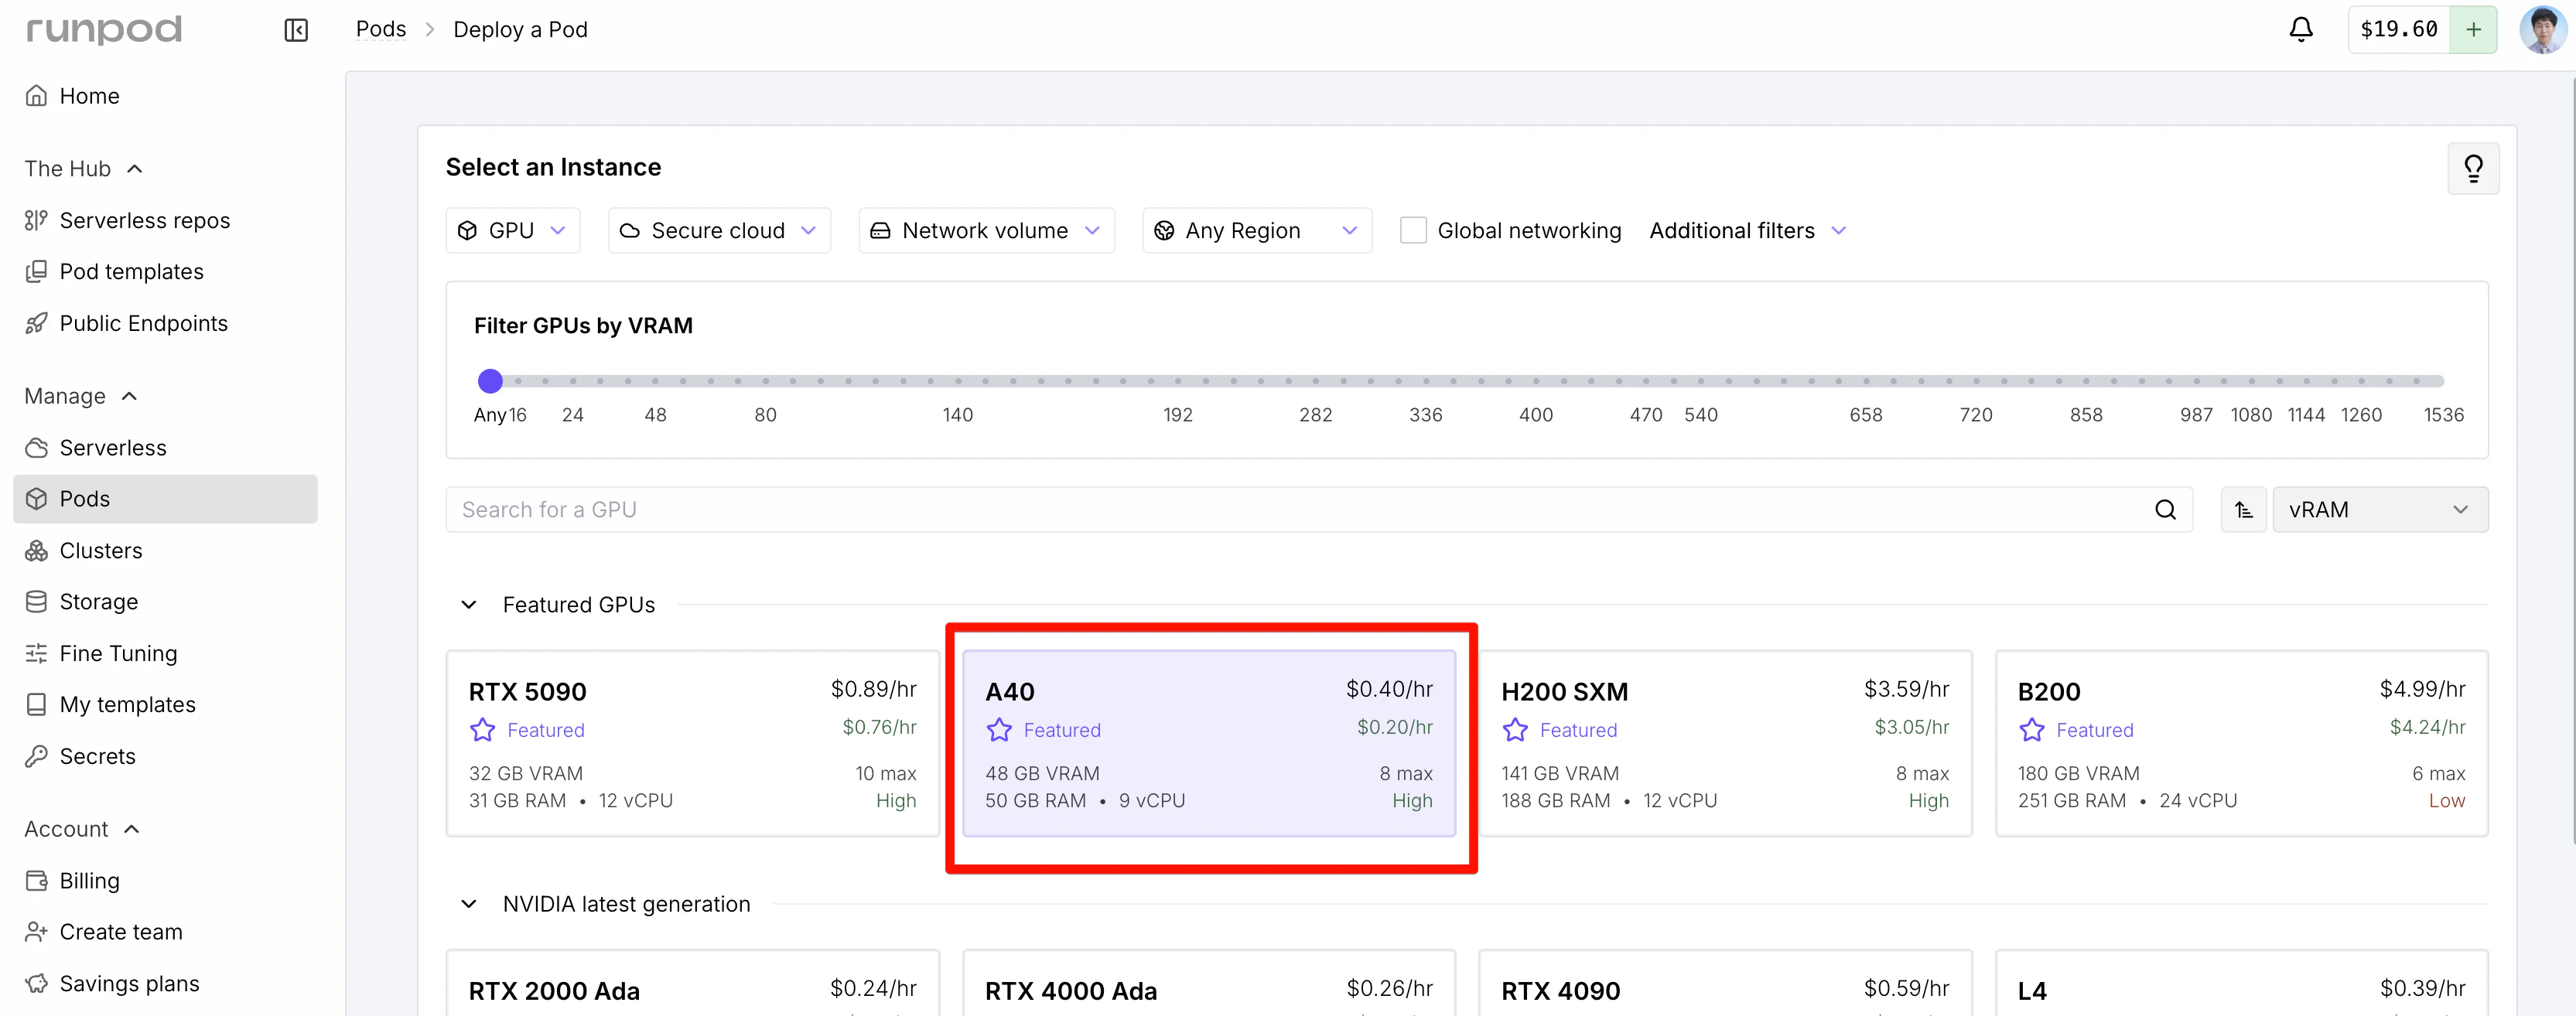Click the Featured star on B200
This screenshot has width=2576, height=1016.
[x=2032, y=730]
